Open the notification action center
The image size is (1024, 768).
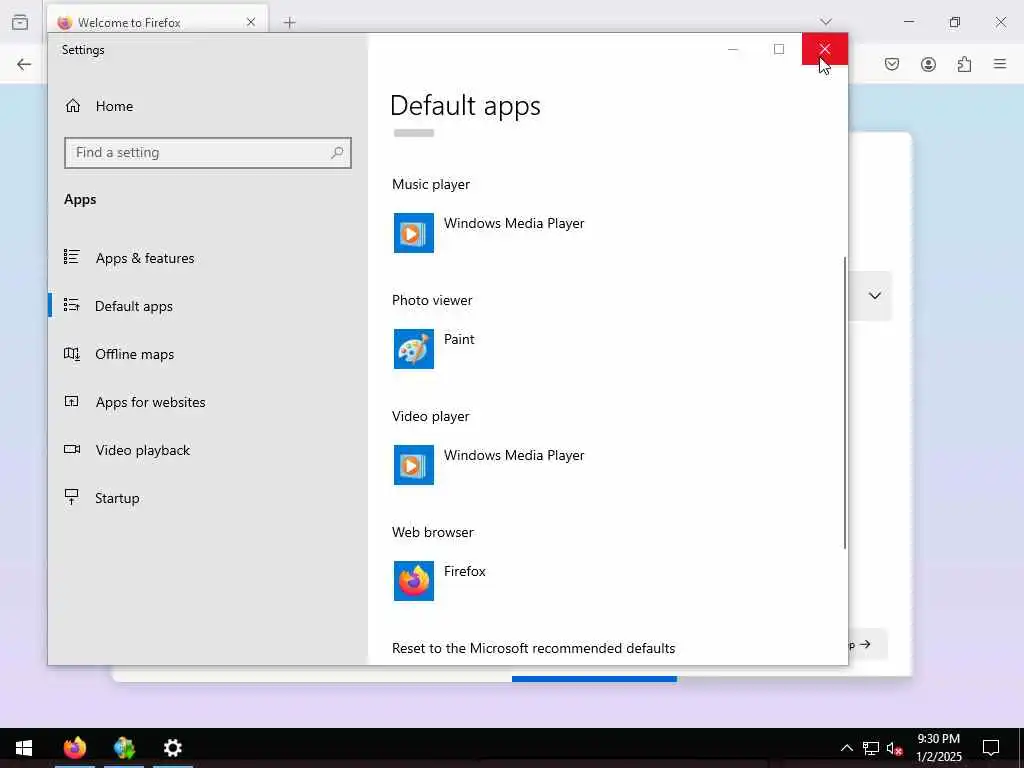(x=991, y=748)
